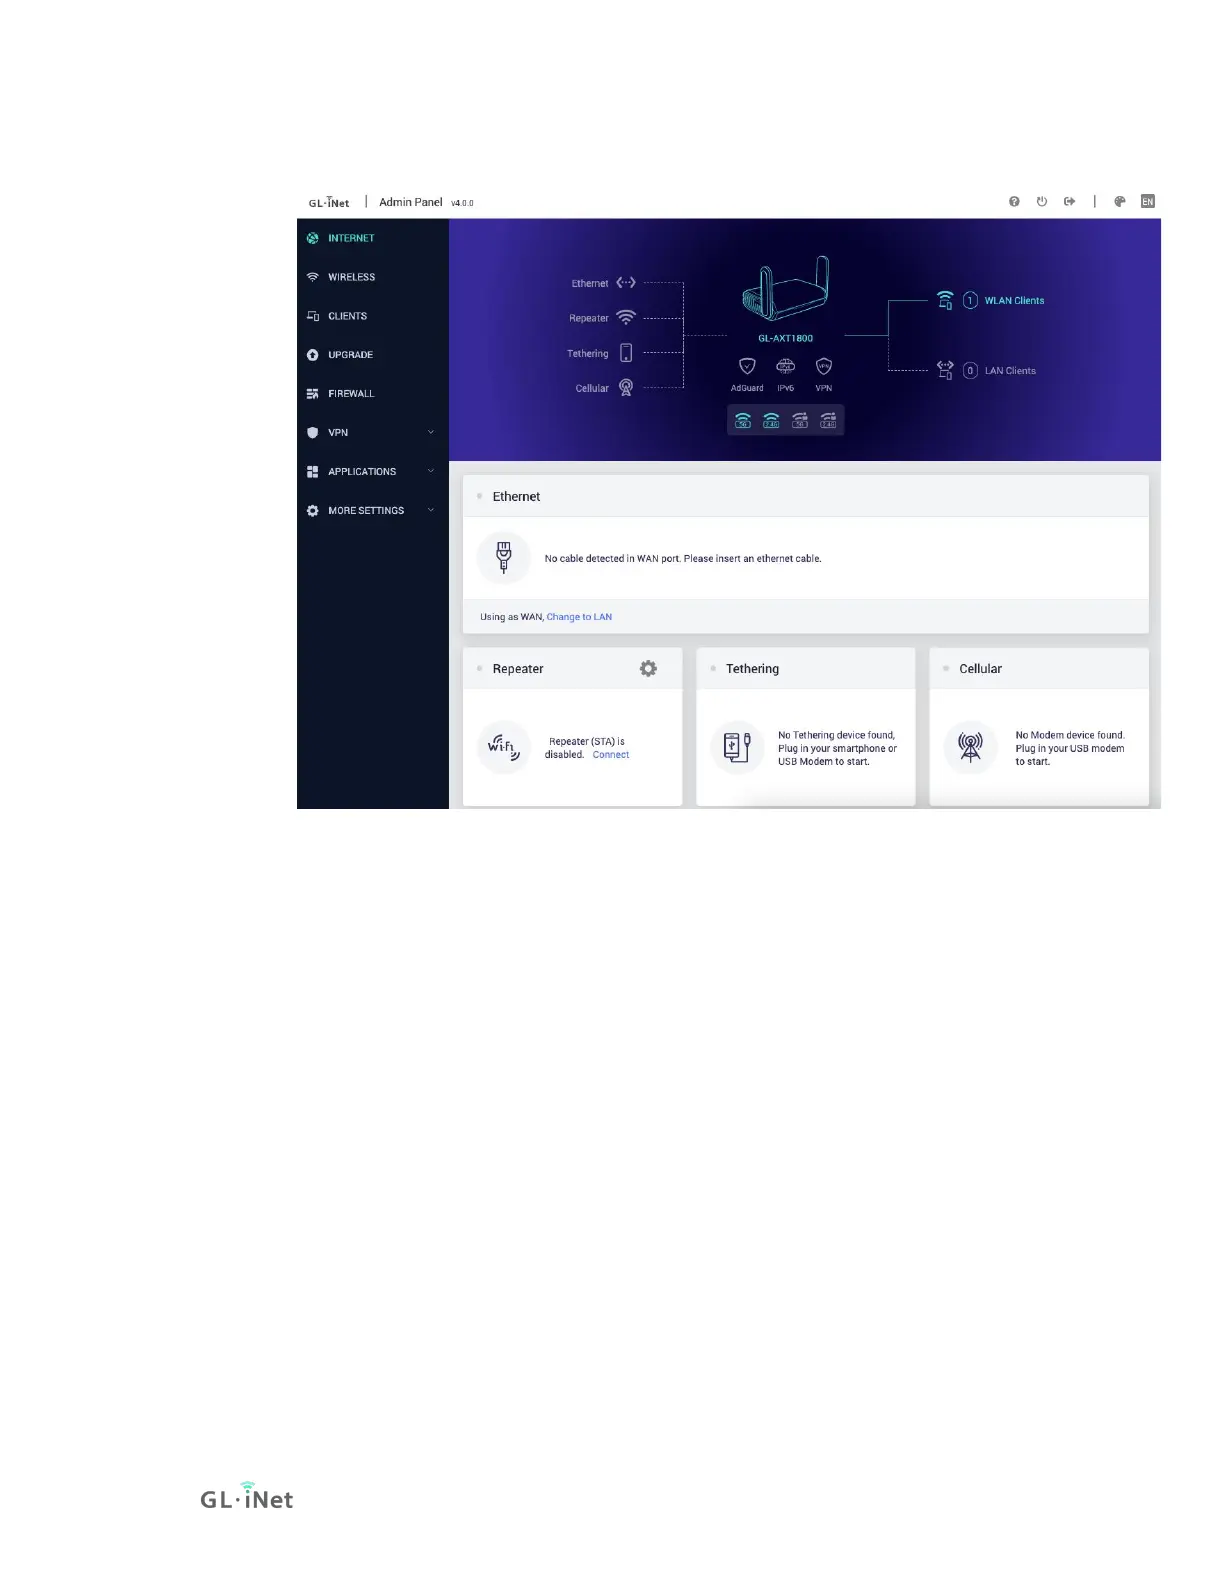This screenshot has height=1584, width=1224.
Task: Click the UPGRADE arrow sidebar icon
Action: coord(313,355)
